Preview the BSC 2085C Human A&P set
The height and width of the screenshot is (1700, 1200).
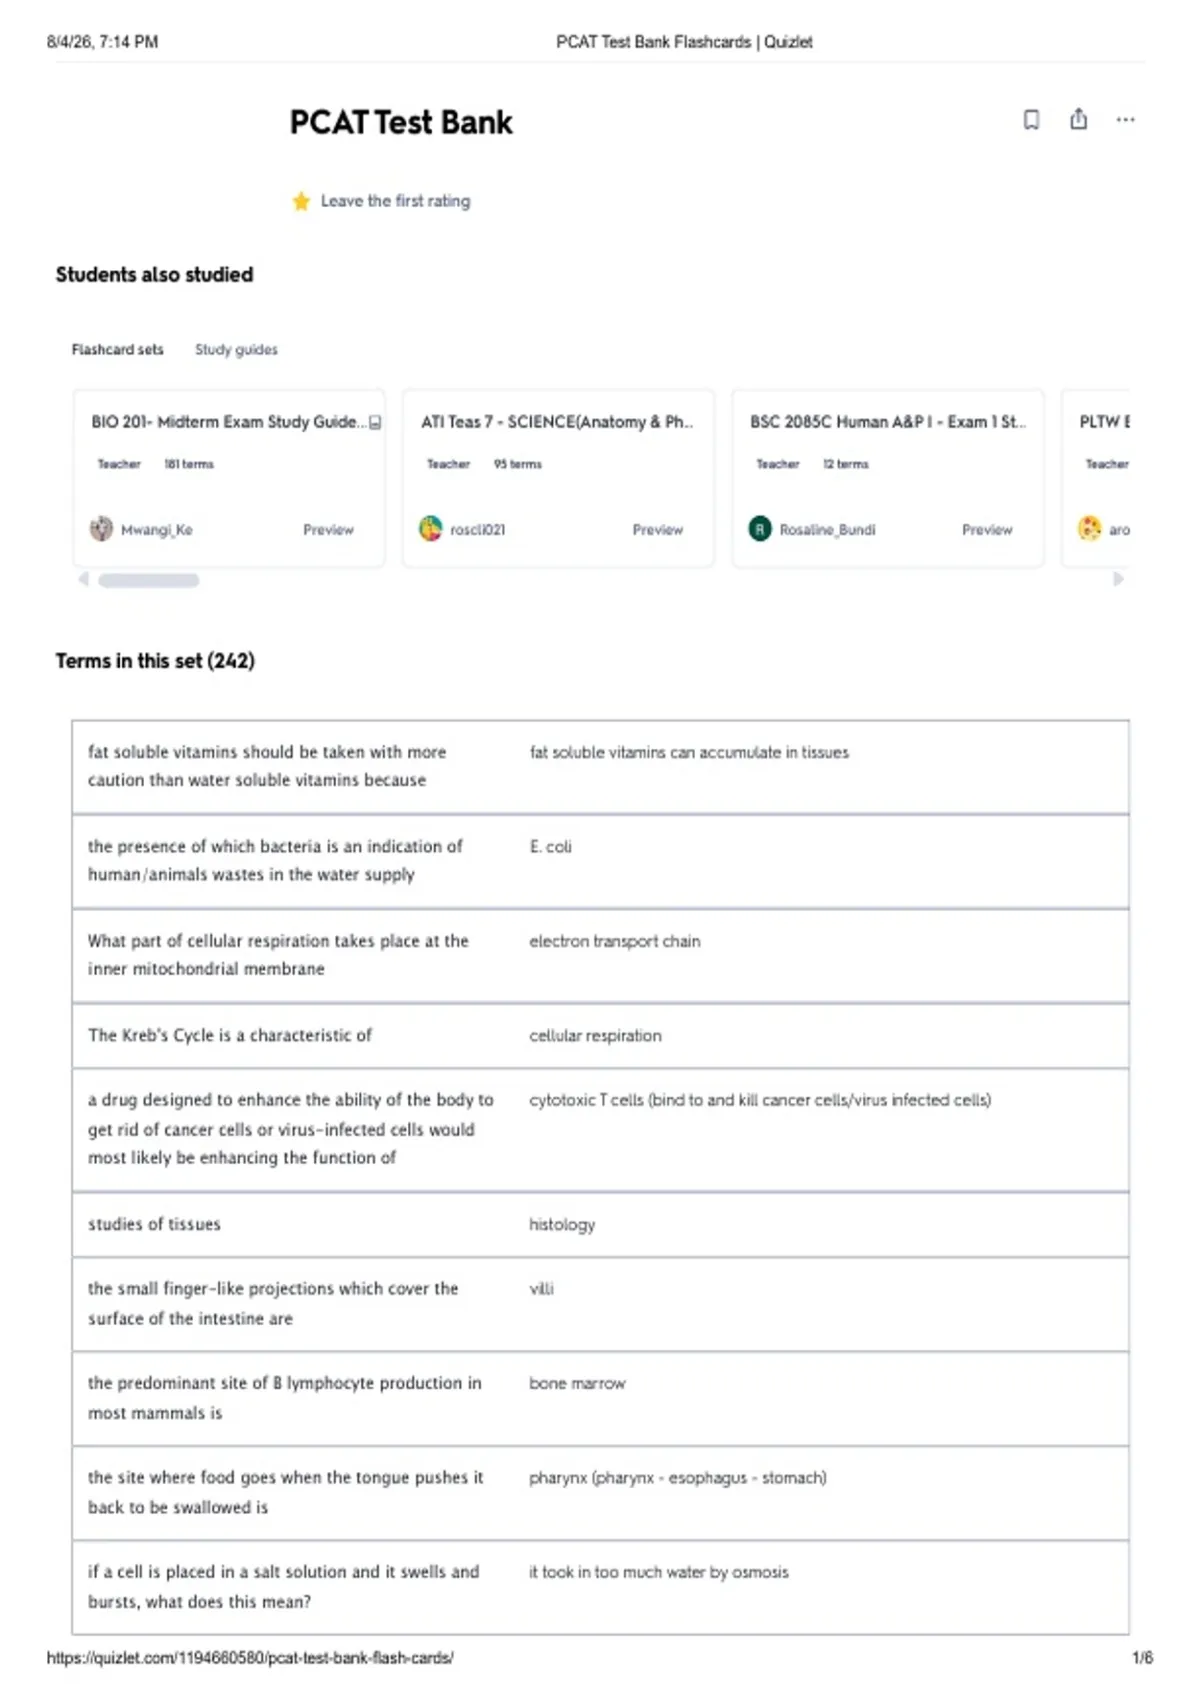tap(987, 529)
